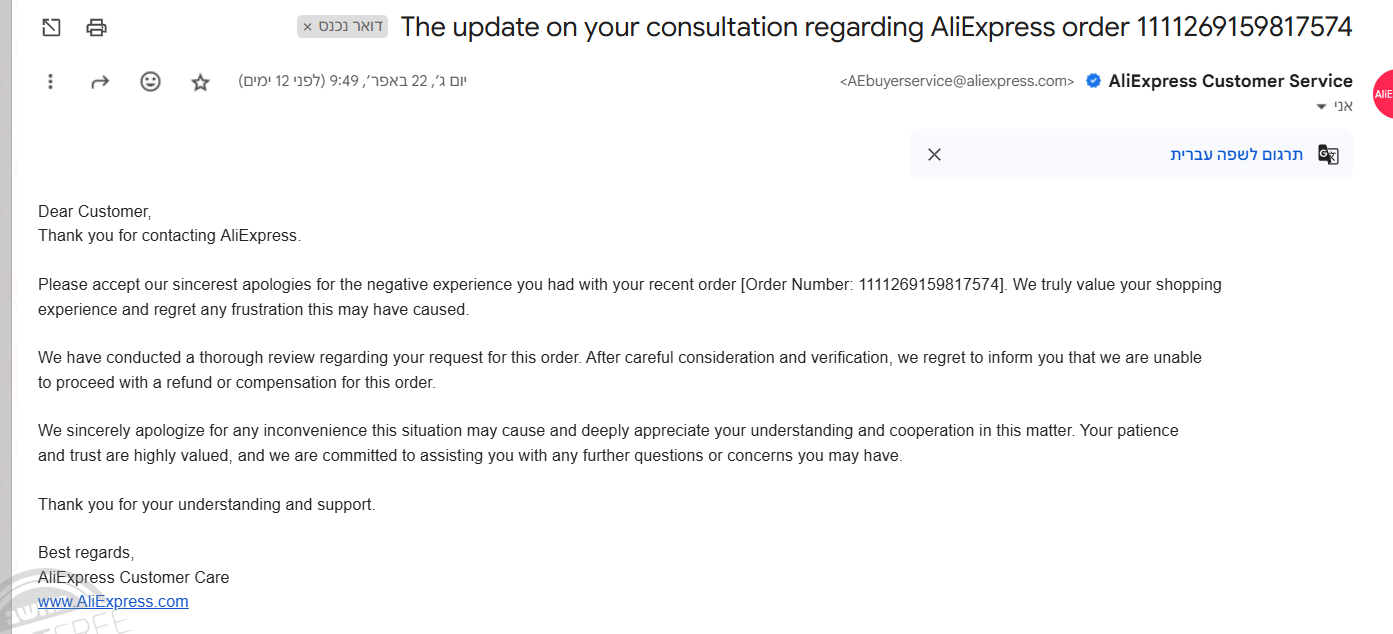Click sender name AliExpress Customer Service
Image resolution: width=1393 pixels, height=634 pixels.
1230,81
